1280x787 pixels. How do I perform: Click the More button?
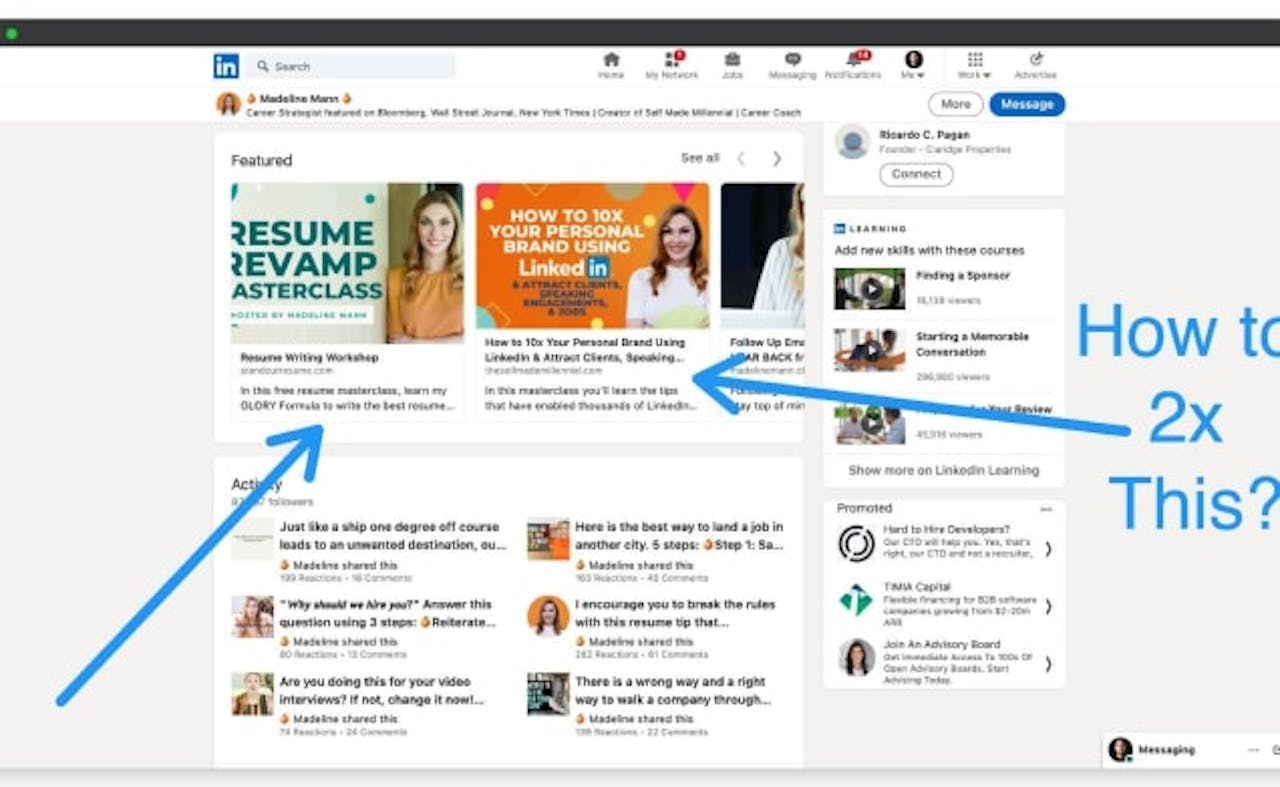(x=956, y=104)
